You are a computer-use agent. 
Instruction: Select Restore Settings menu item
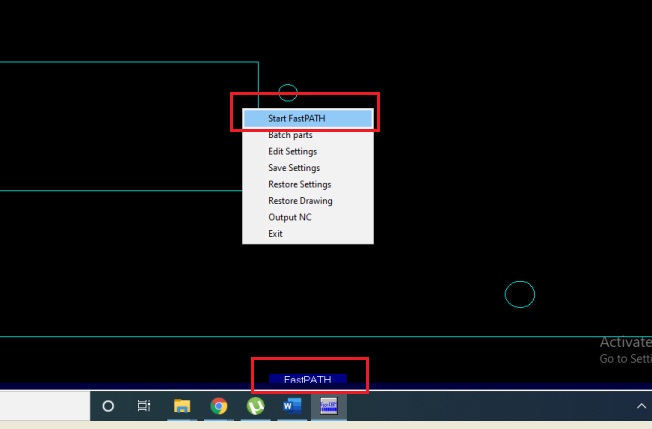click(308, 184)
